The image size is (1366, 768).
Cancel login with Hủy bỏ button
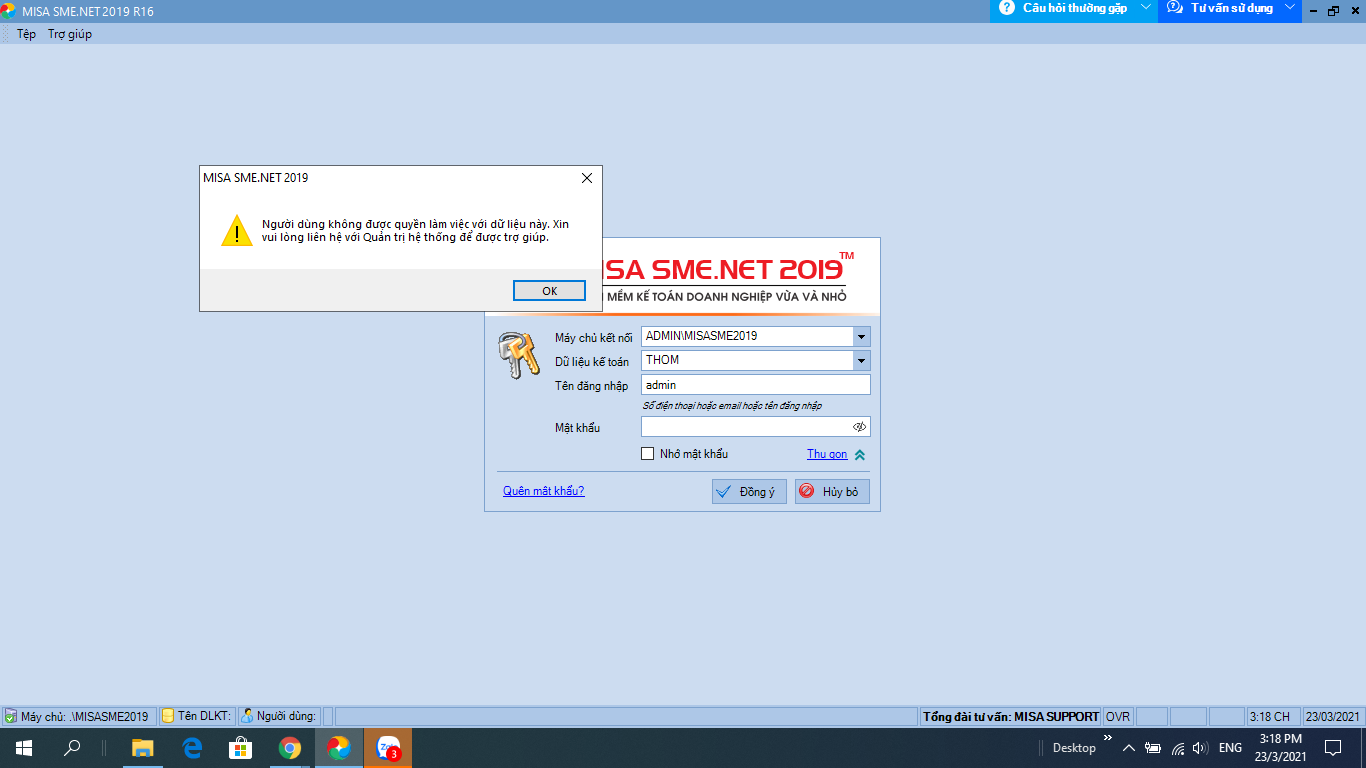[x=832, y=492]
